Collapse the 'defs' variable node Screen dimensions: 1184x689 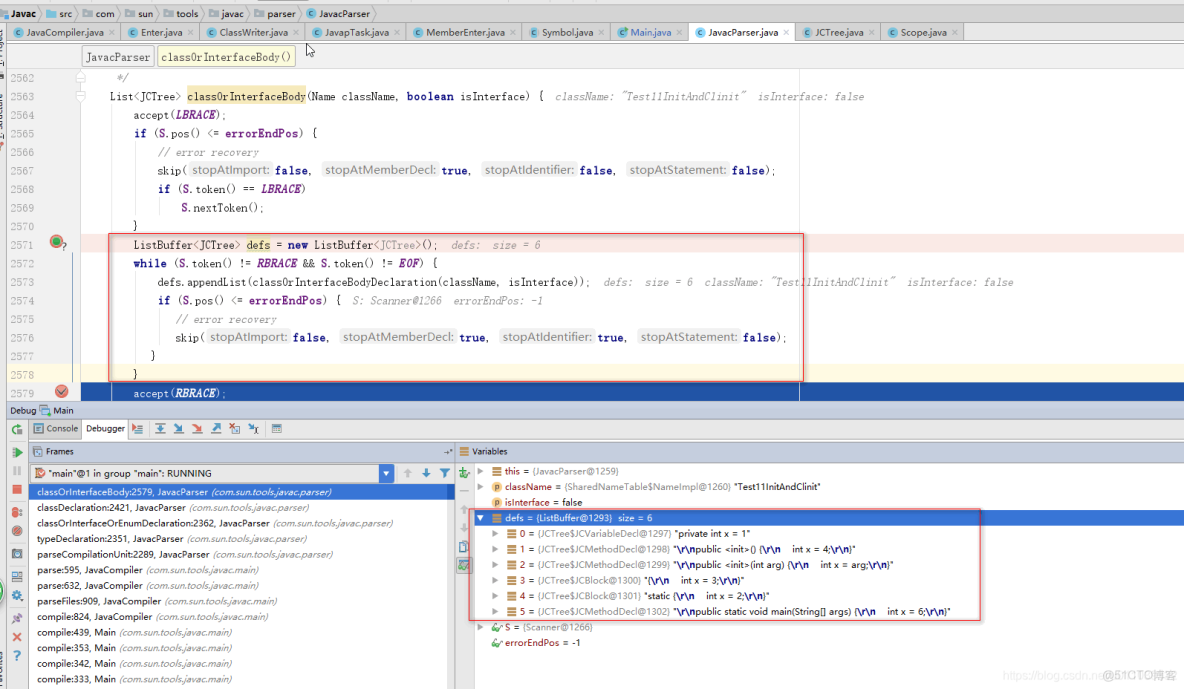tap(481, 518)
